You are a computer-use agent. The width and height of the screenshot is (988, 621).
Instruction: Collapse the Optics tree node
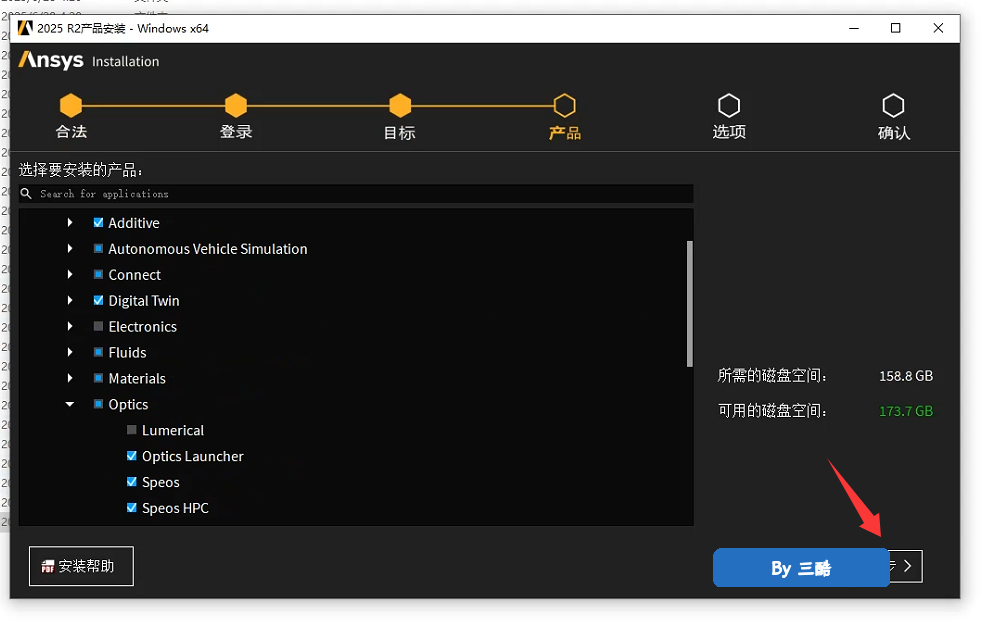tap(70, 404)
